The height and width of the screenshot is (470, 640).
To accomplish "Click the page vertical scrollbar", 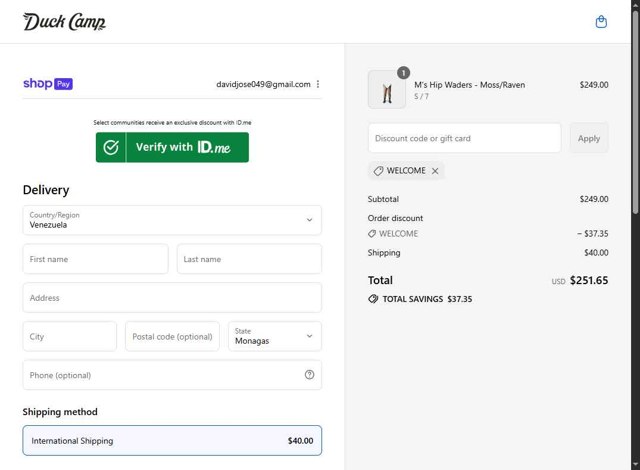I will pos(636,110).
